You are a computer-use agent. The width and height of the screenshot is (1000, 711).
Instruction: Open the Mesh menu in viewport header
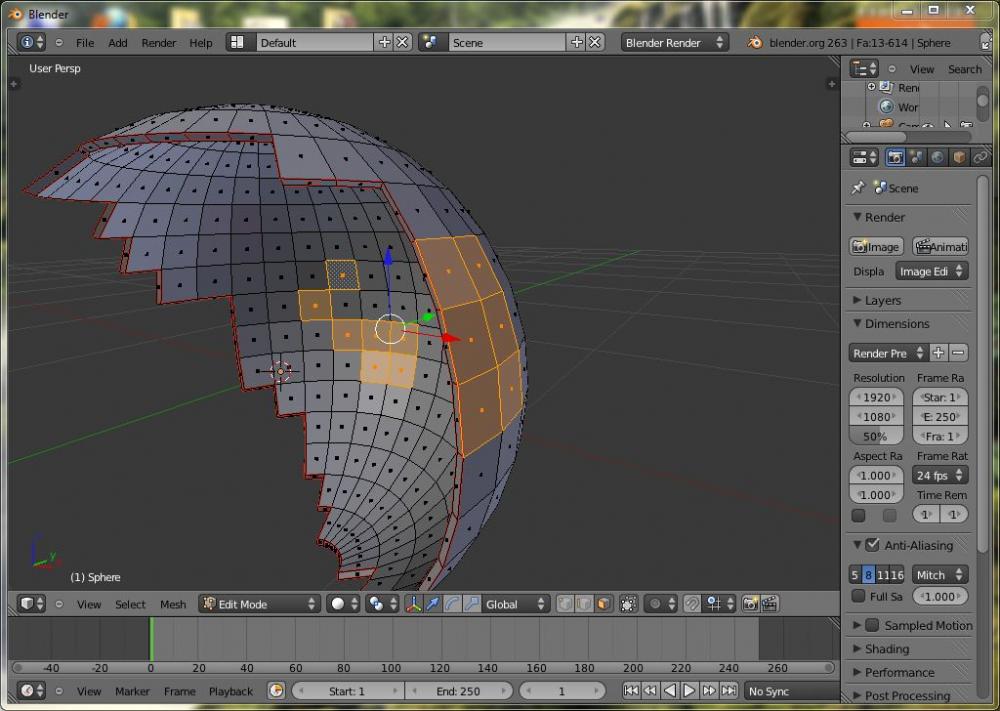173,604
